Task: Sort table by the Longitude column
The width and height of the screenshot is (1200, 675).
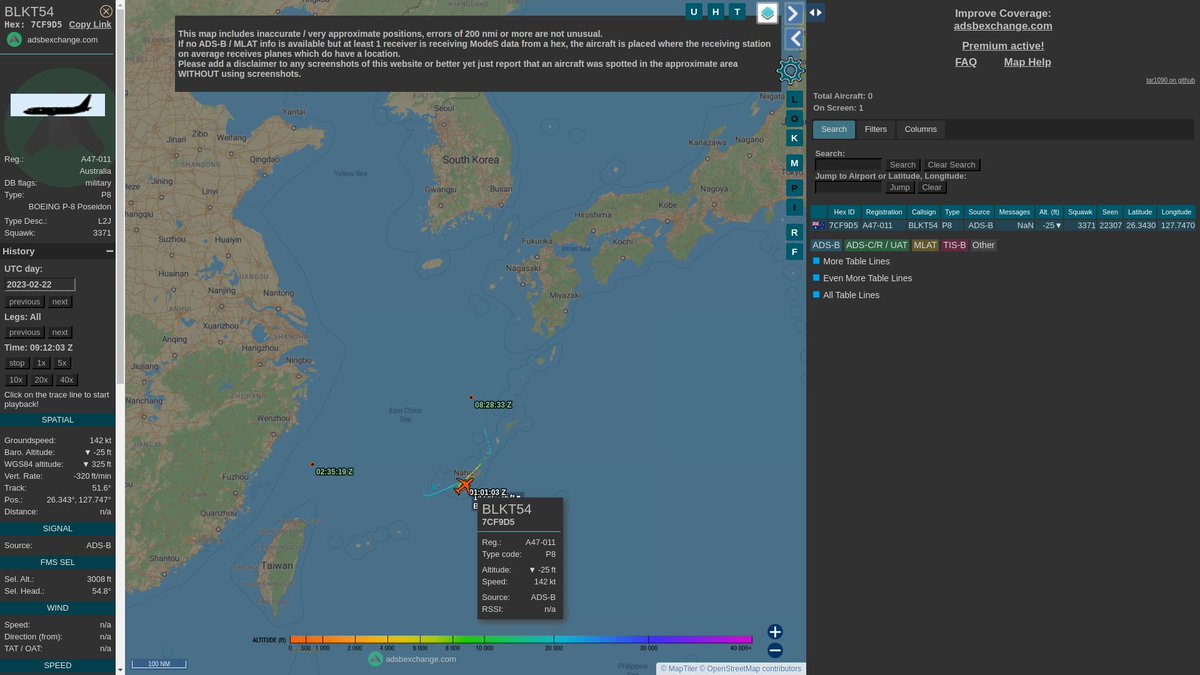Action: [x=1176, y=212]
